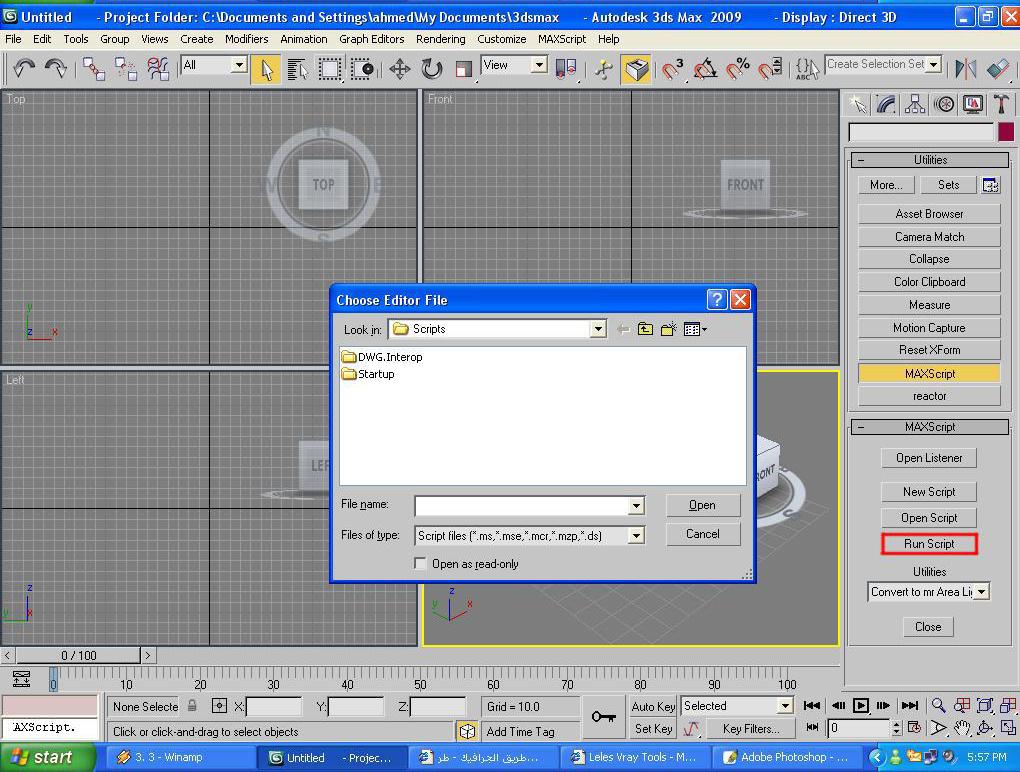Click the Open button in the dialog
The height and width of the screenshot is (772, 1020).
703,505
